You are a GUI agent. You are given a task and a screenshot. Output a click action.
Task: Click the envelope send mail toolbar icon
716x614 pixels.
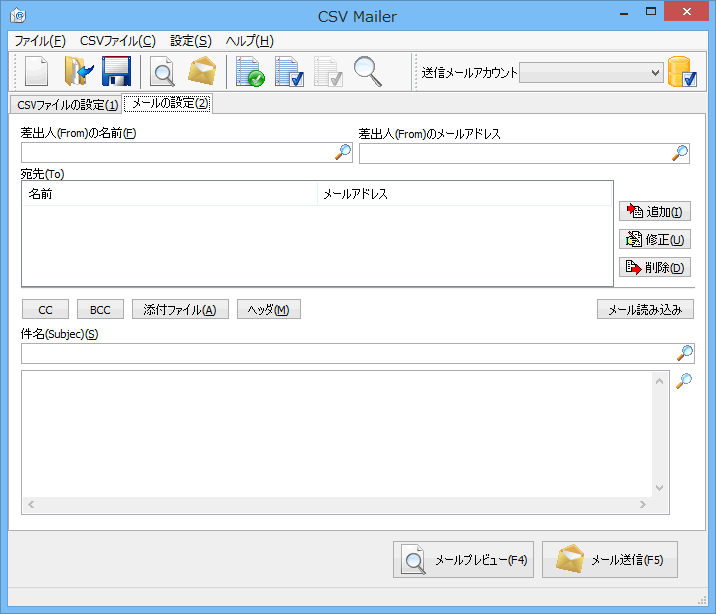point(202,72)
